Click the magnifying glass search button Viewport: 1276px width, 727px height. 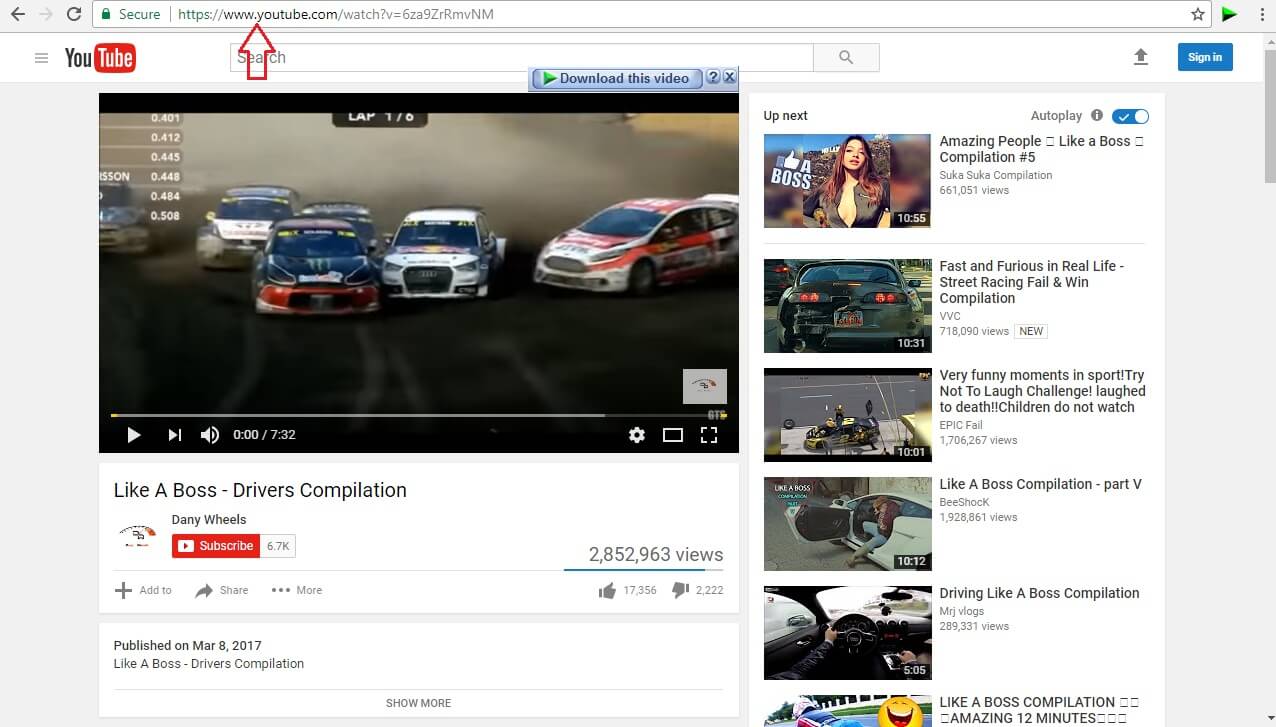(x=846, y=57)
